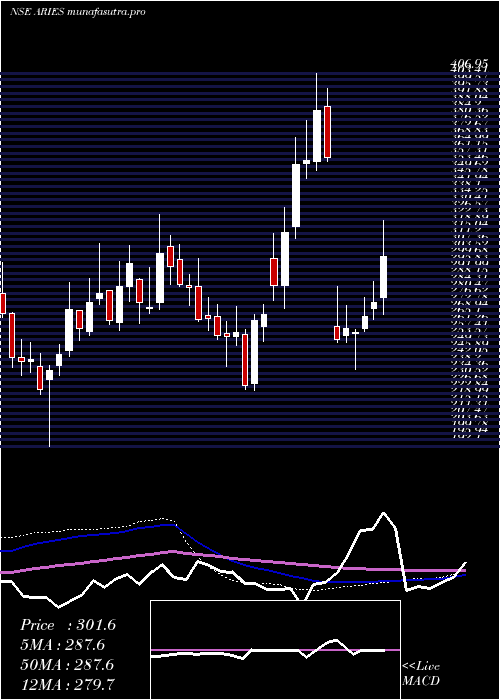The width and height of the screenshot is (500, 700).
Task: Click the "<<Live MACD" label
Action: 421,674
